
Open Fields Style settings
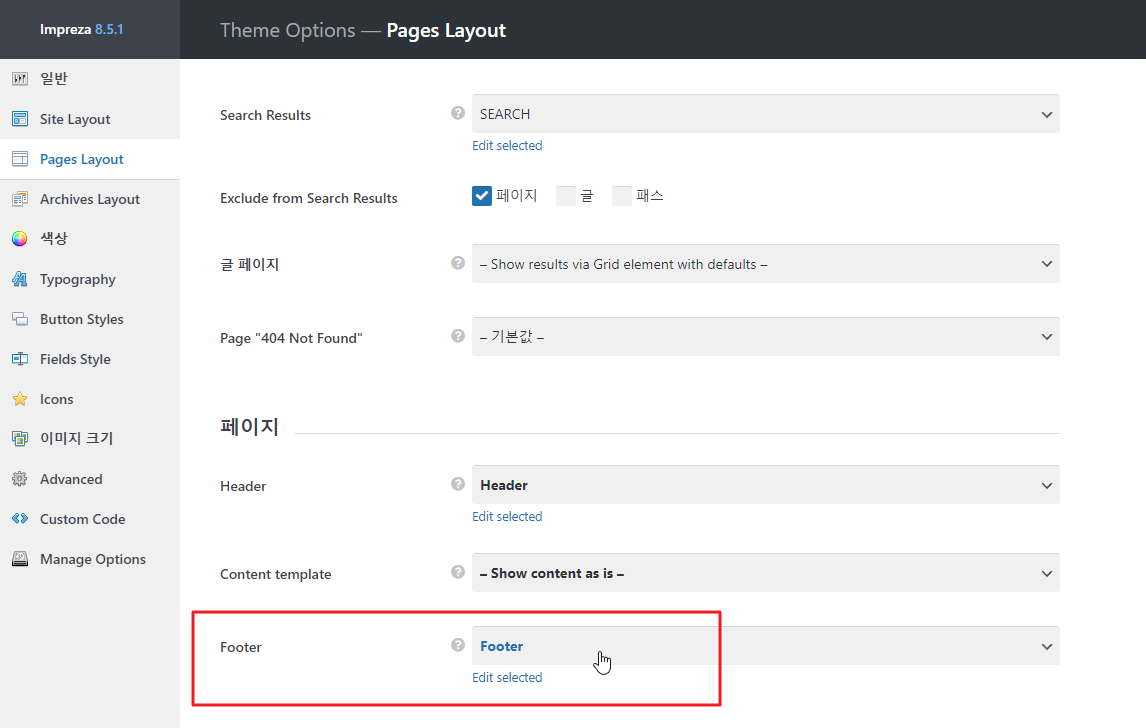tap(90, 359)
